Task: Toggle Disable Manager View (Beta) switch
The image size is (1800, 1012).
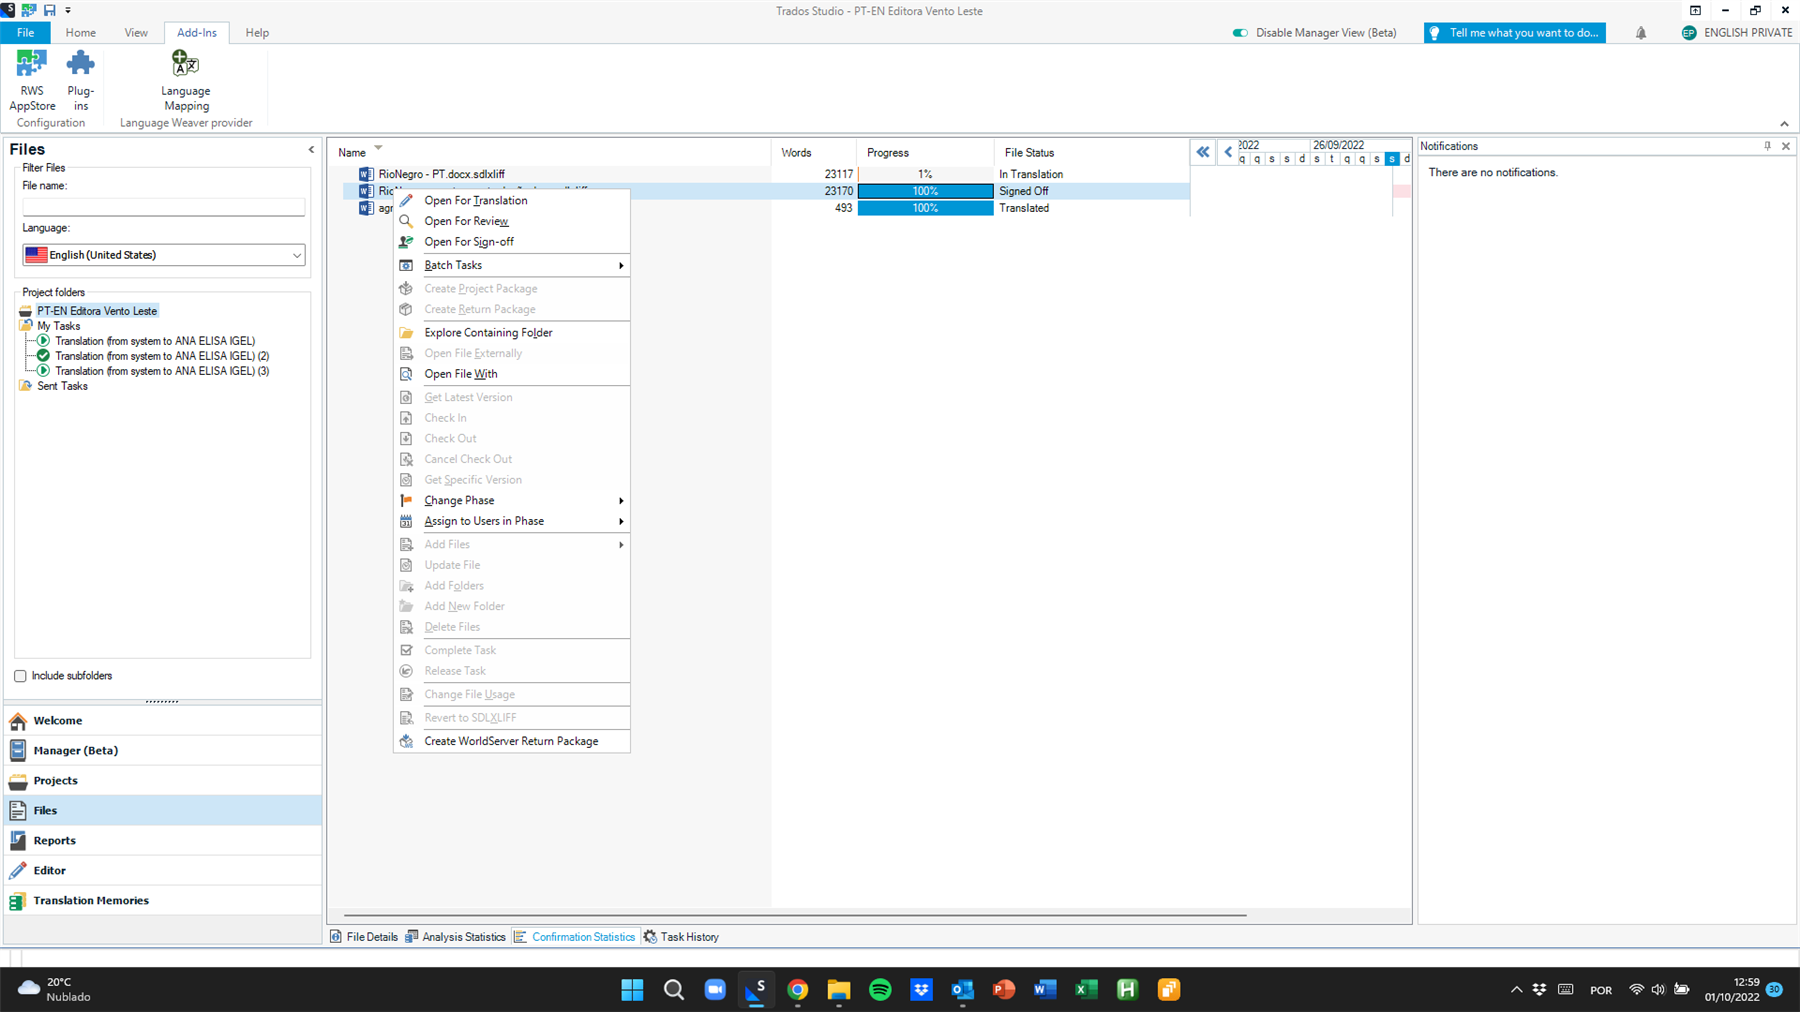Action: [1240, 33]
